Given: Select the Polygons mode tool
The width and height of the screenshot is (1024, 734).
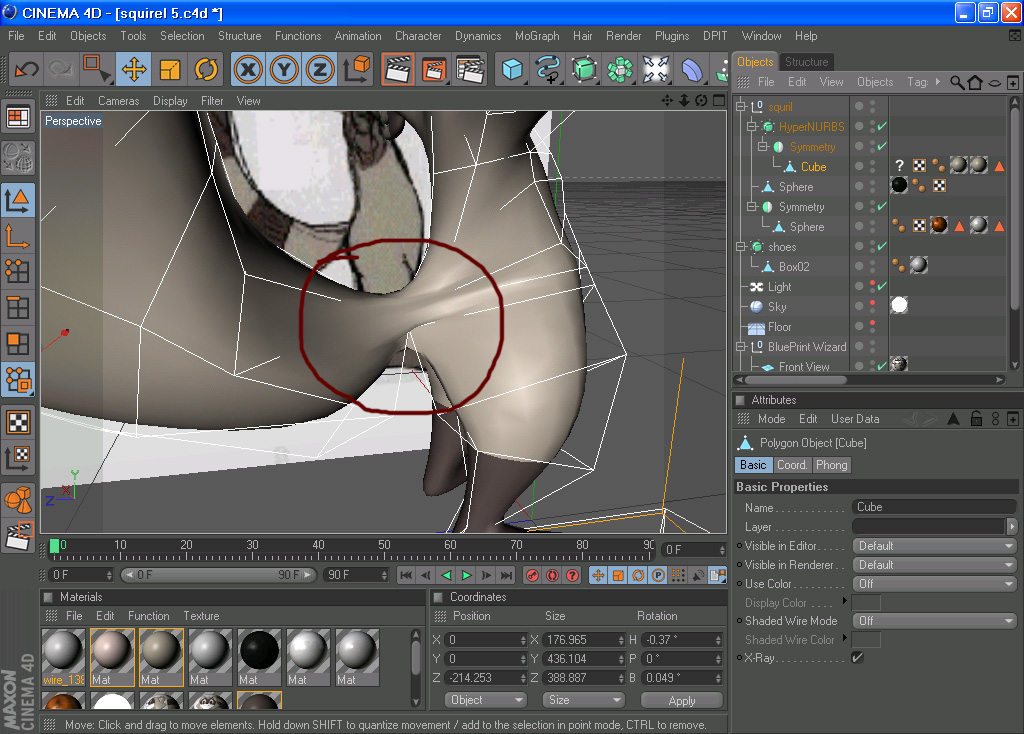Looking at the screenshot, I should pos(18,343).
